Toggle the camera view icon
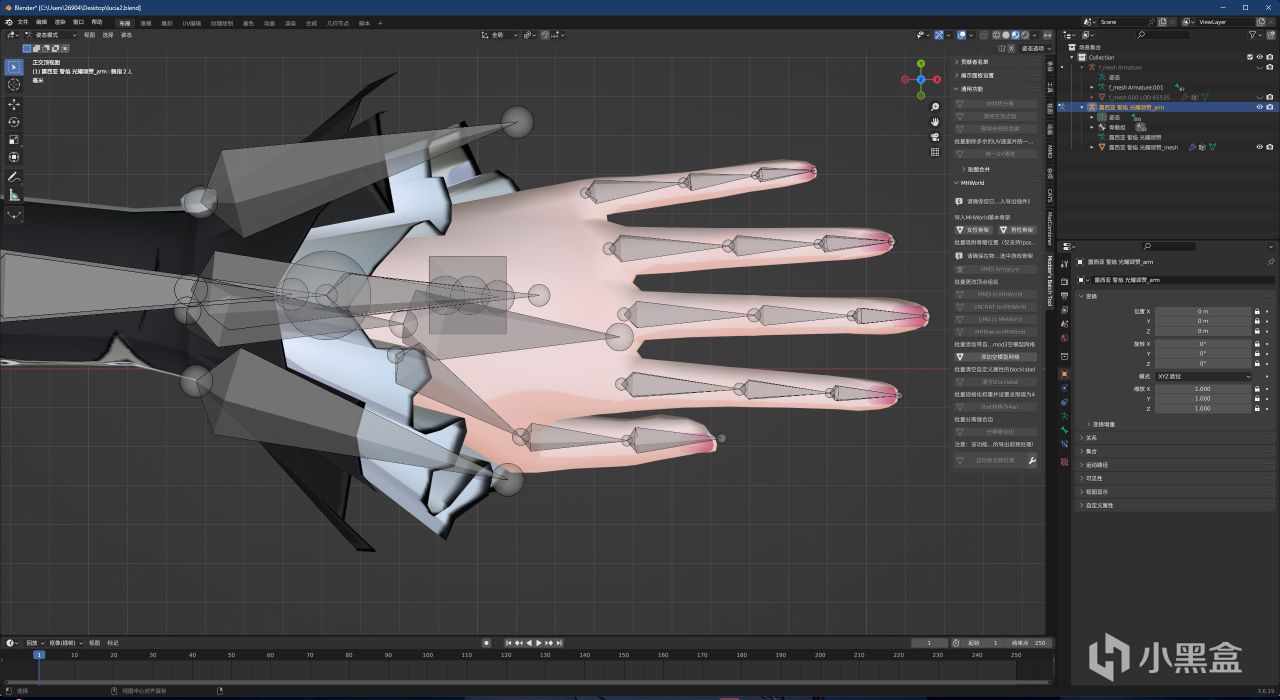The image size is (1280, 700). (x=934, y=137)
